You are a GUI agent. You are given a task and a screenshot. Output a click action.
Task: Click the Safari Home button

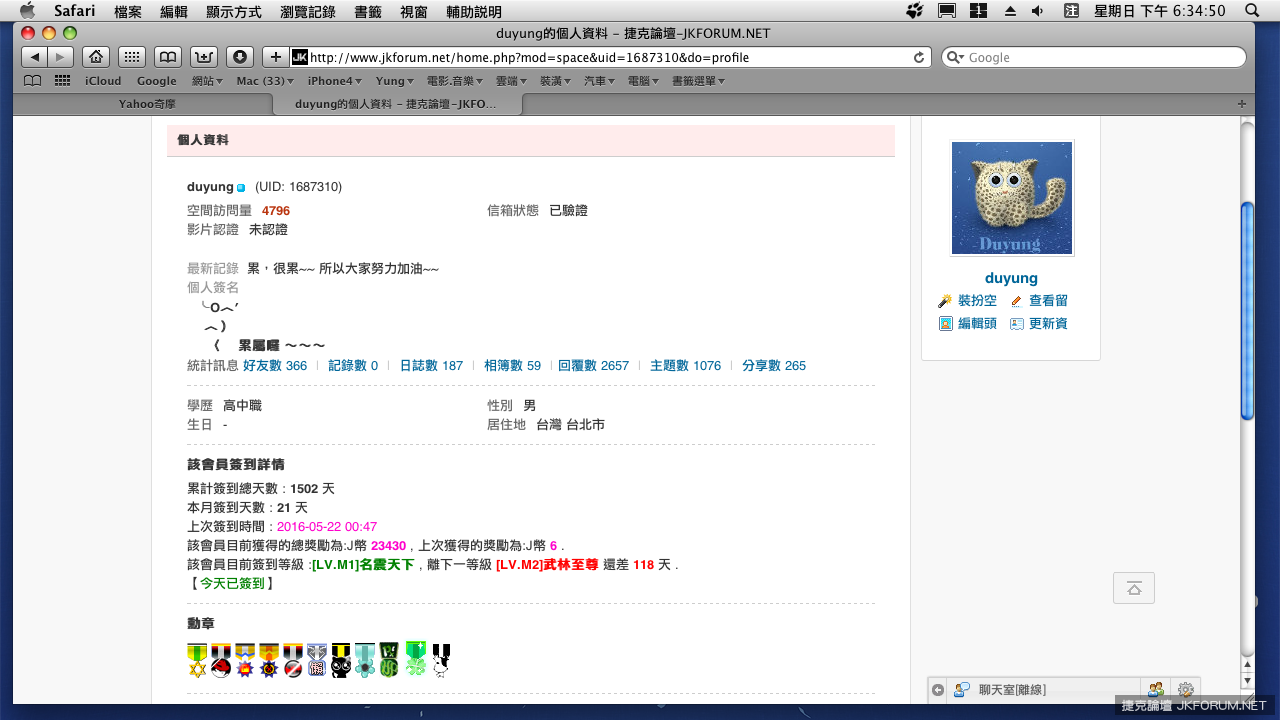pyautogui.click(x=96, y=57)
